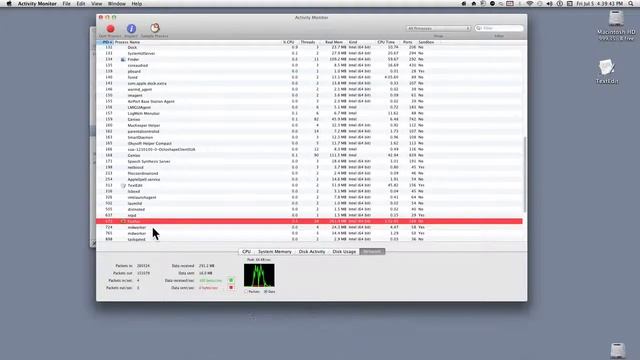Select the MacKeeper Helper process row
Viewport: 640px width, 360px height.
click(x=309, y=125)
